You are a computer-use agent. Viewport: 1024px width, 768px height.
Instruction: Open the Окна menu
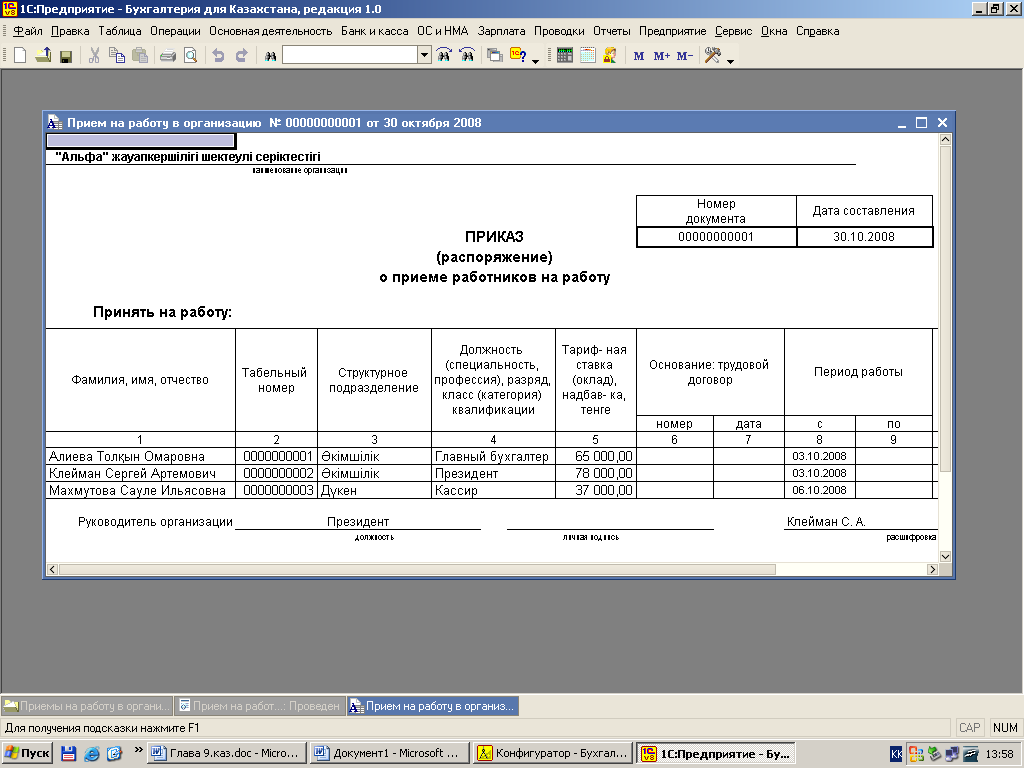click(x=774, y=31)
